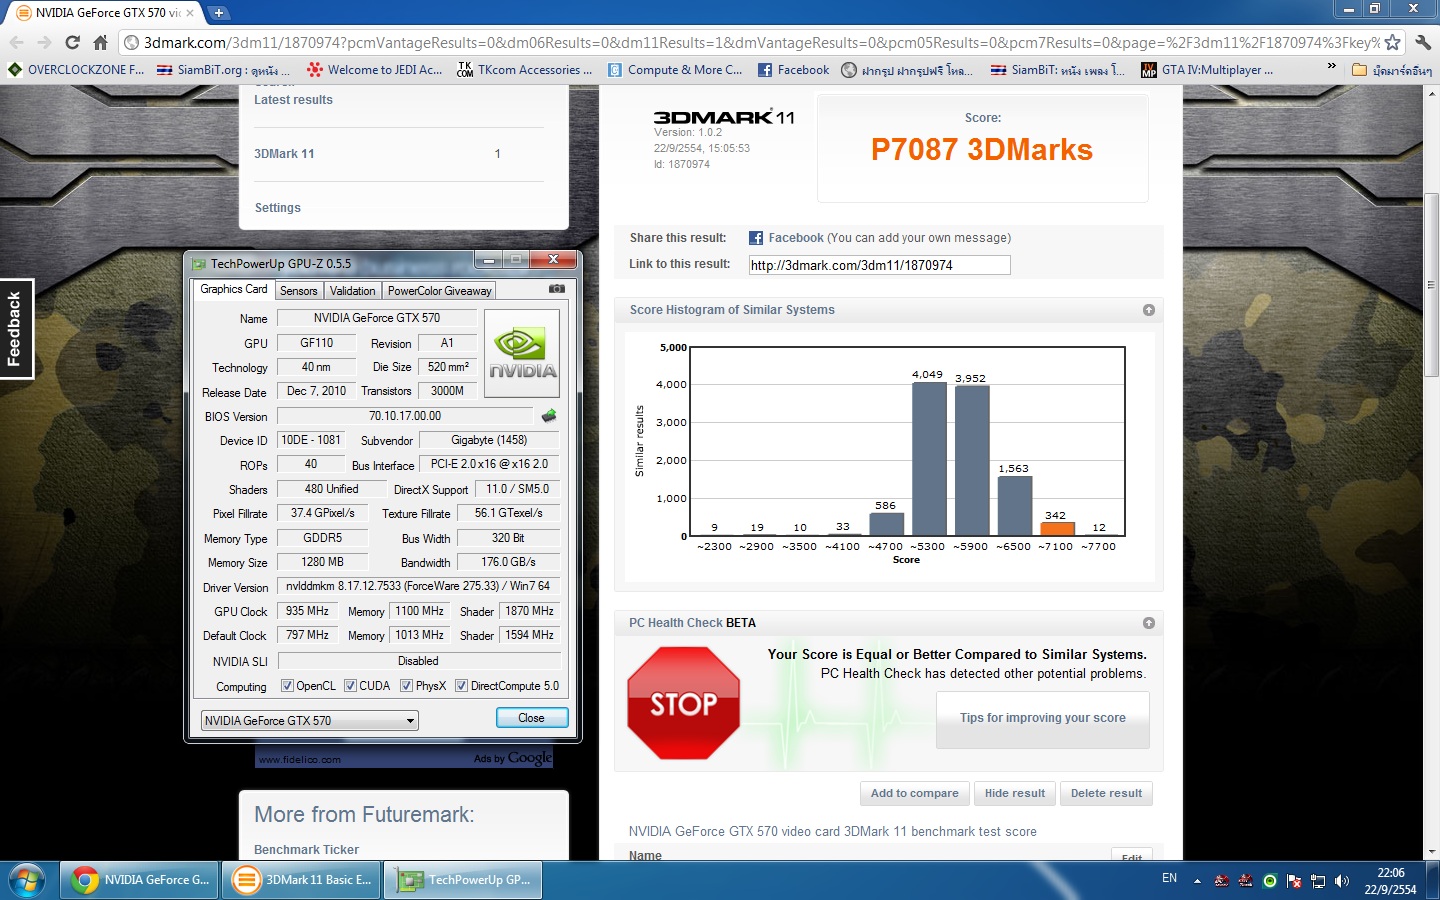
Task: Show more bookmarks with the chevron
Action: [1331, 67]
